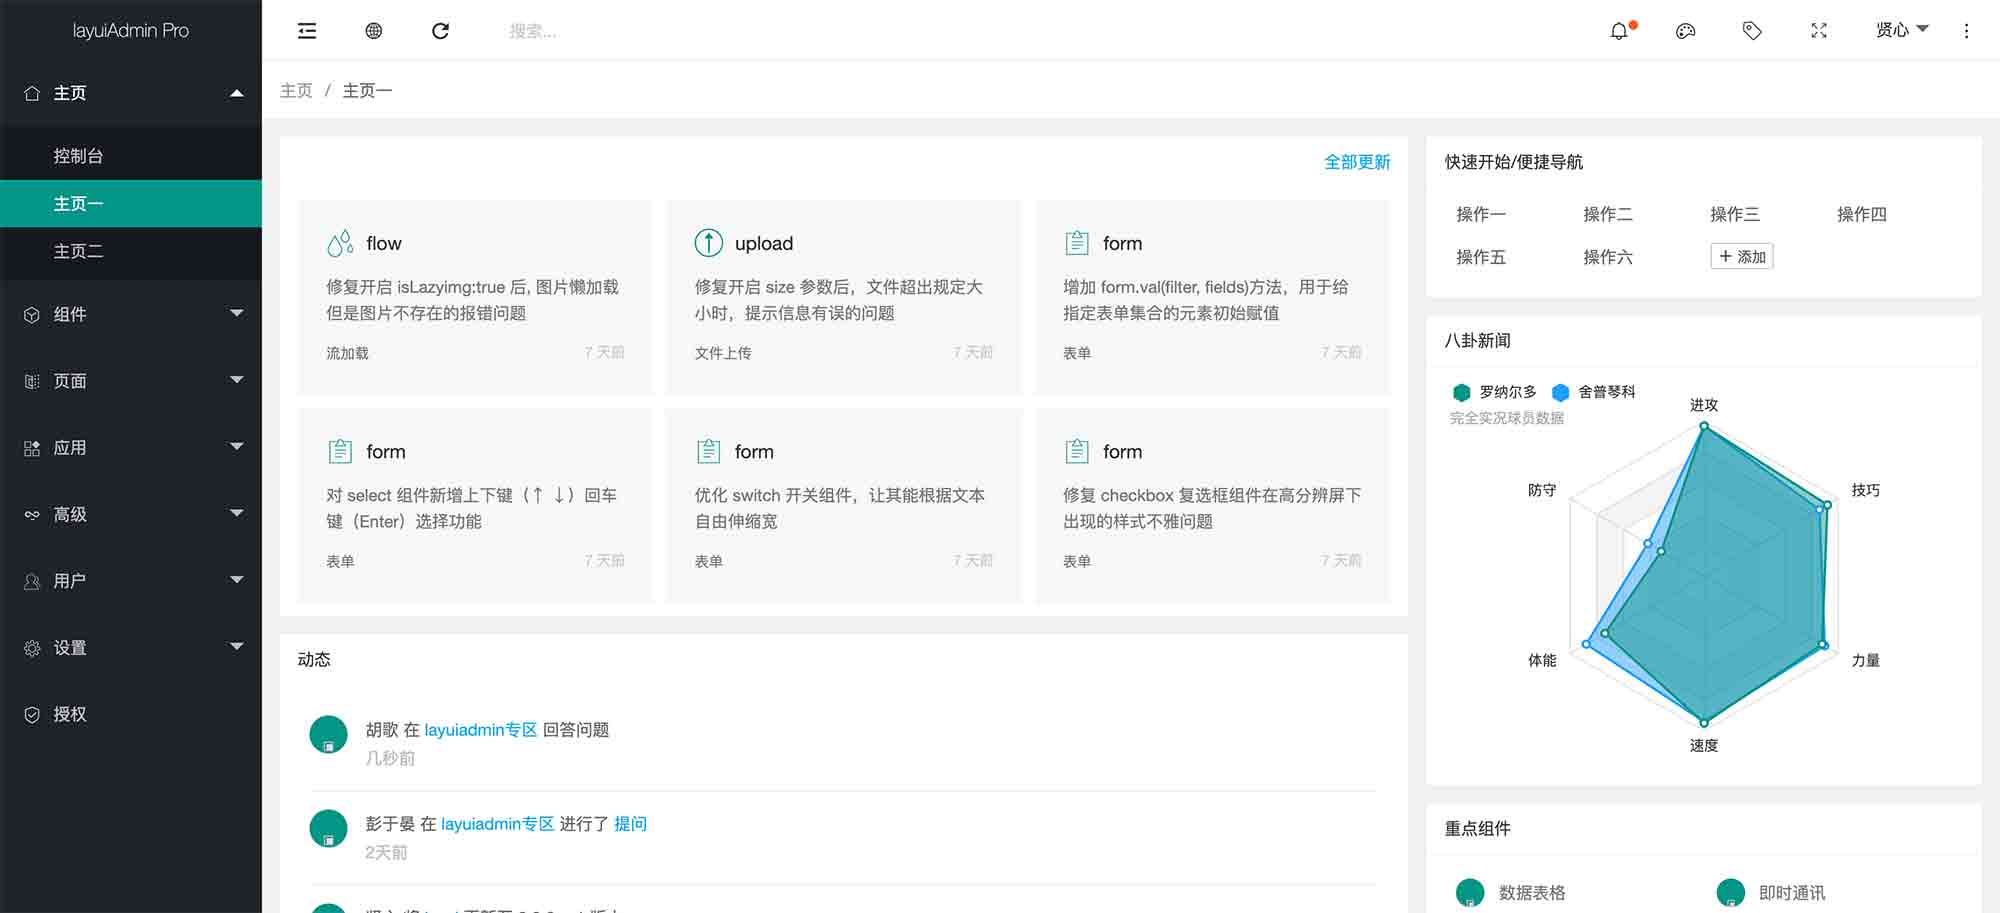2000x913 pixels.
Task: Click the 用户 person icon in the sidebar
Action: pos(32,581)
